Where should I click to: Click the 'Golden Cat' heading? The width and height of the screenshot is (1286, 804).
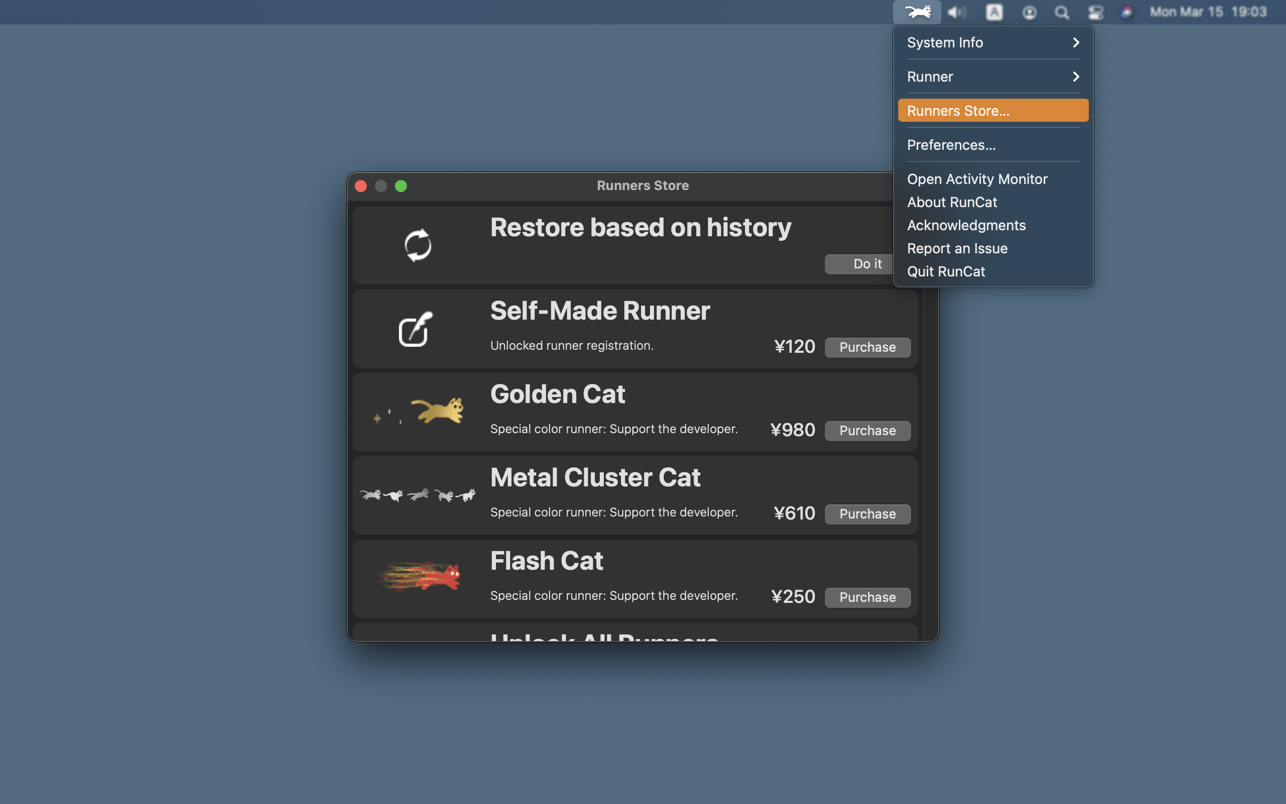[558, 394]
